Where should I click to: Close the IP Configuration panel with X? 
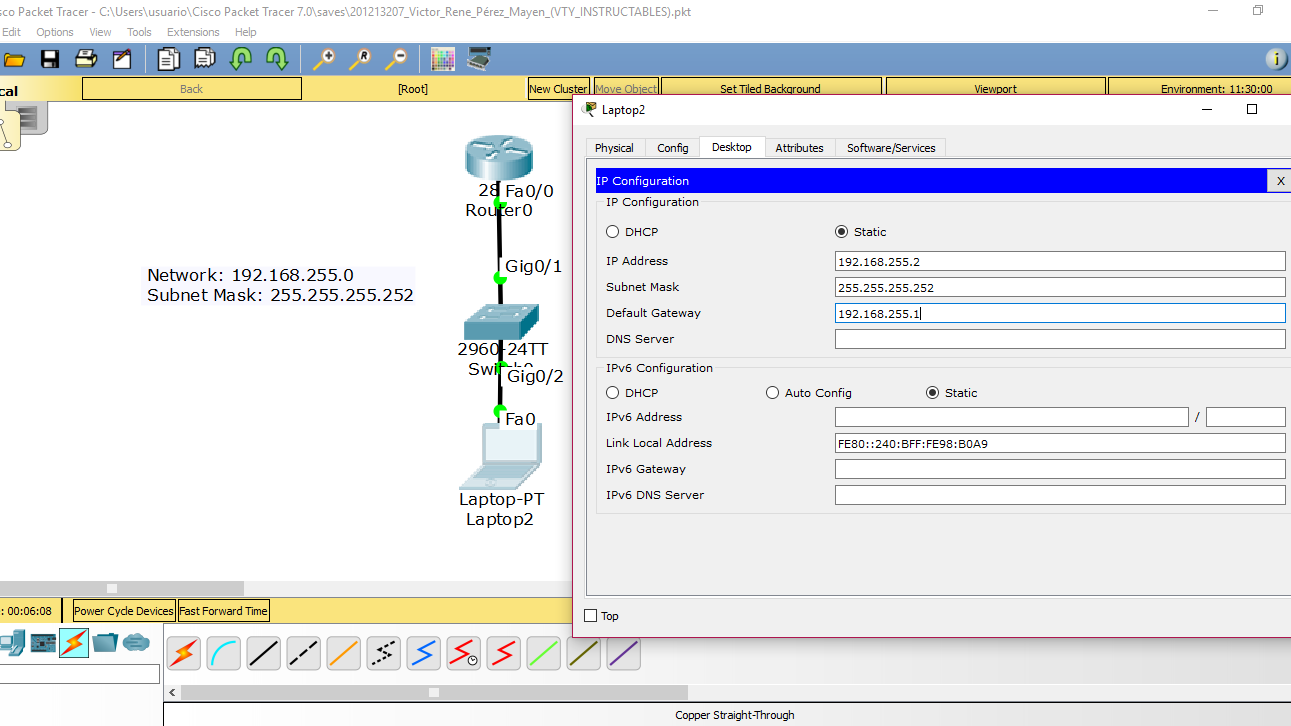click(x=1280, y=181)
